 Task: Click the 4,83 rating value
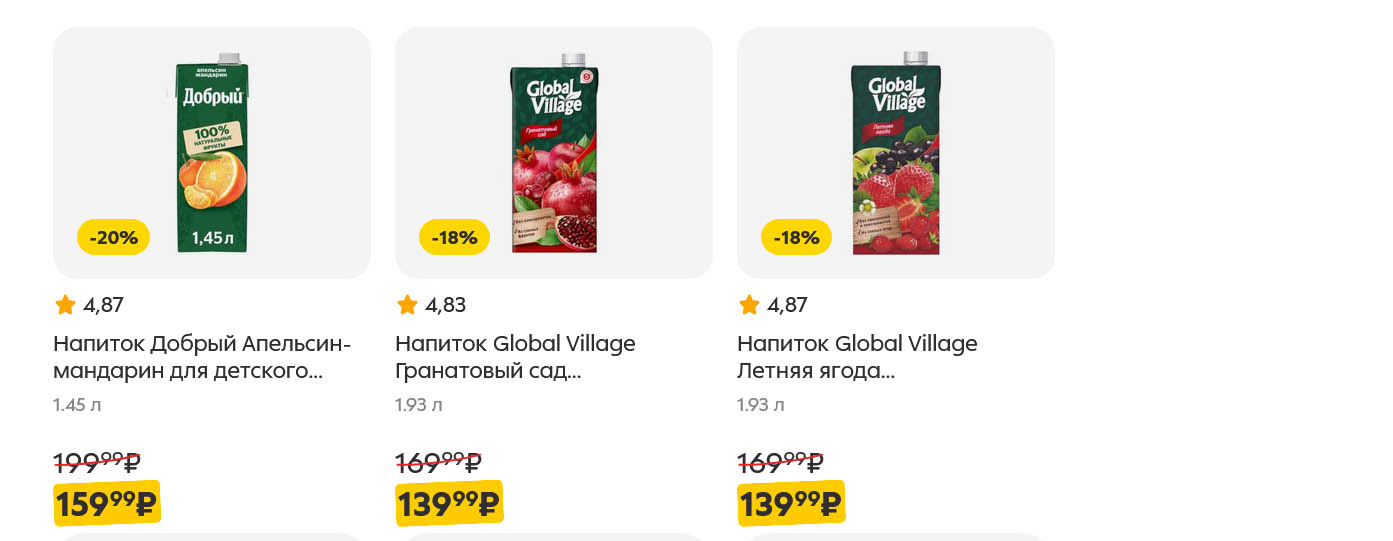click(446, 305)
